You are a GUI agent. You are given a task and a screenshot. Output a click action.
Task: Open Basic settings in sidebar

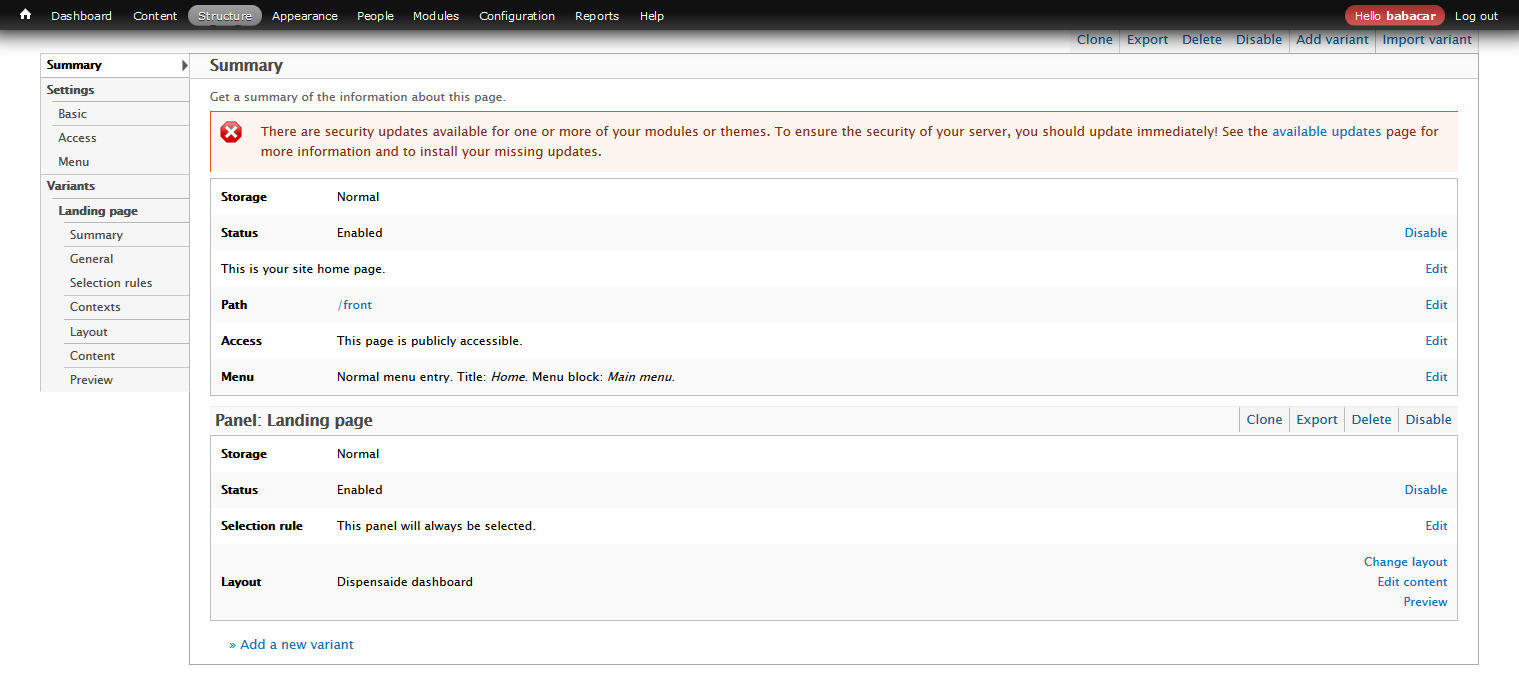72,114
